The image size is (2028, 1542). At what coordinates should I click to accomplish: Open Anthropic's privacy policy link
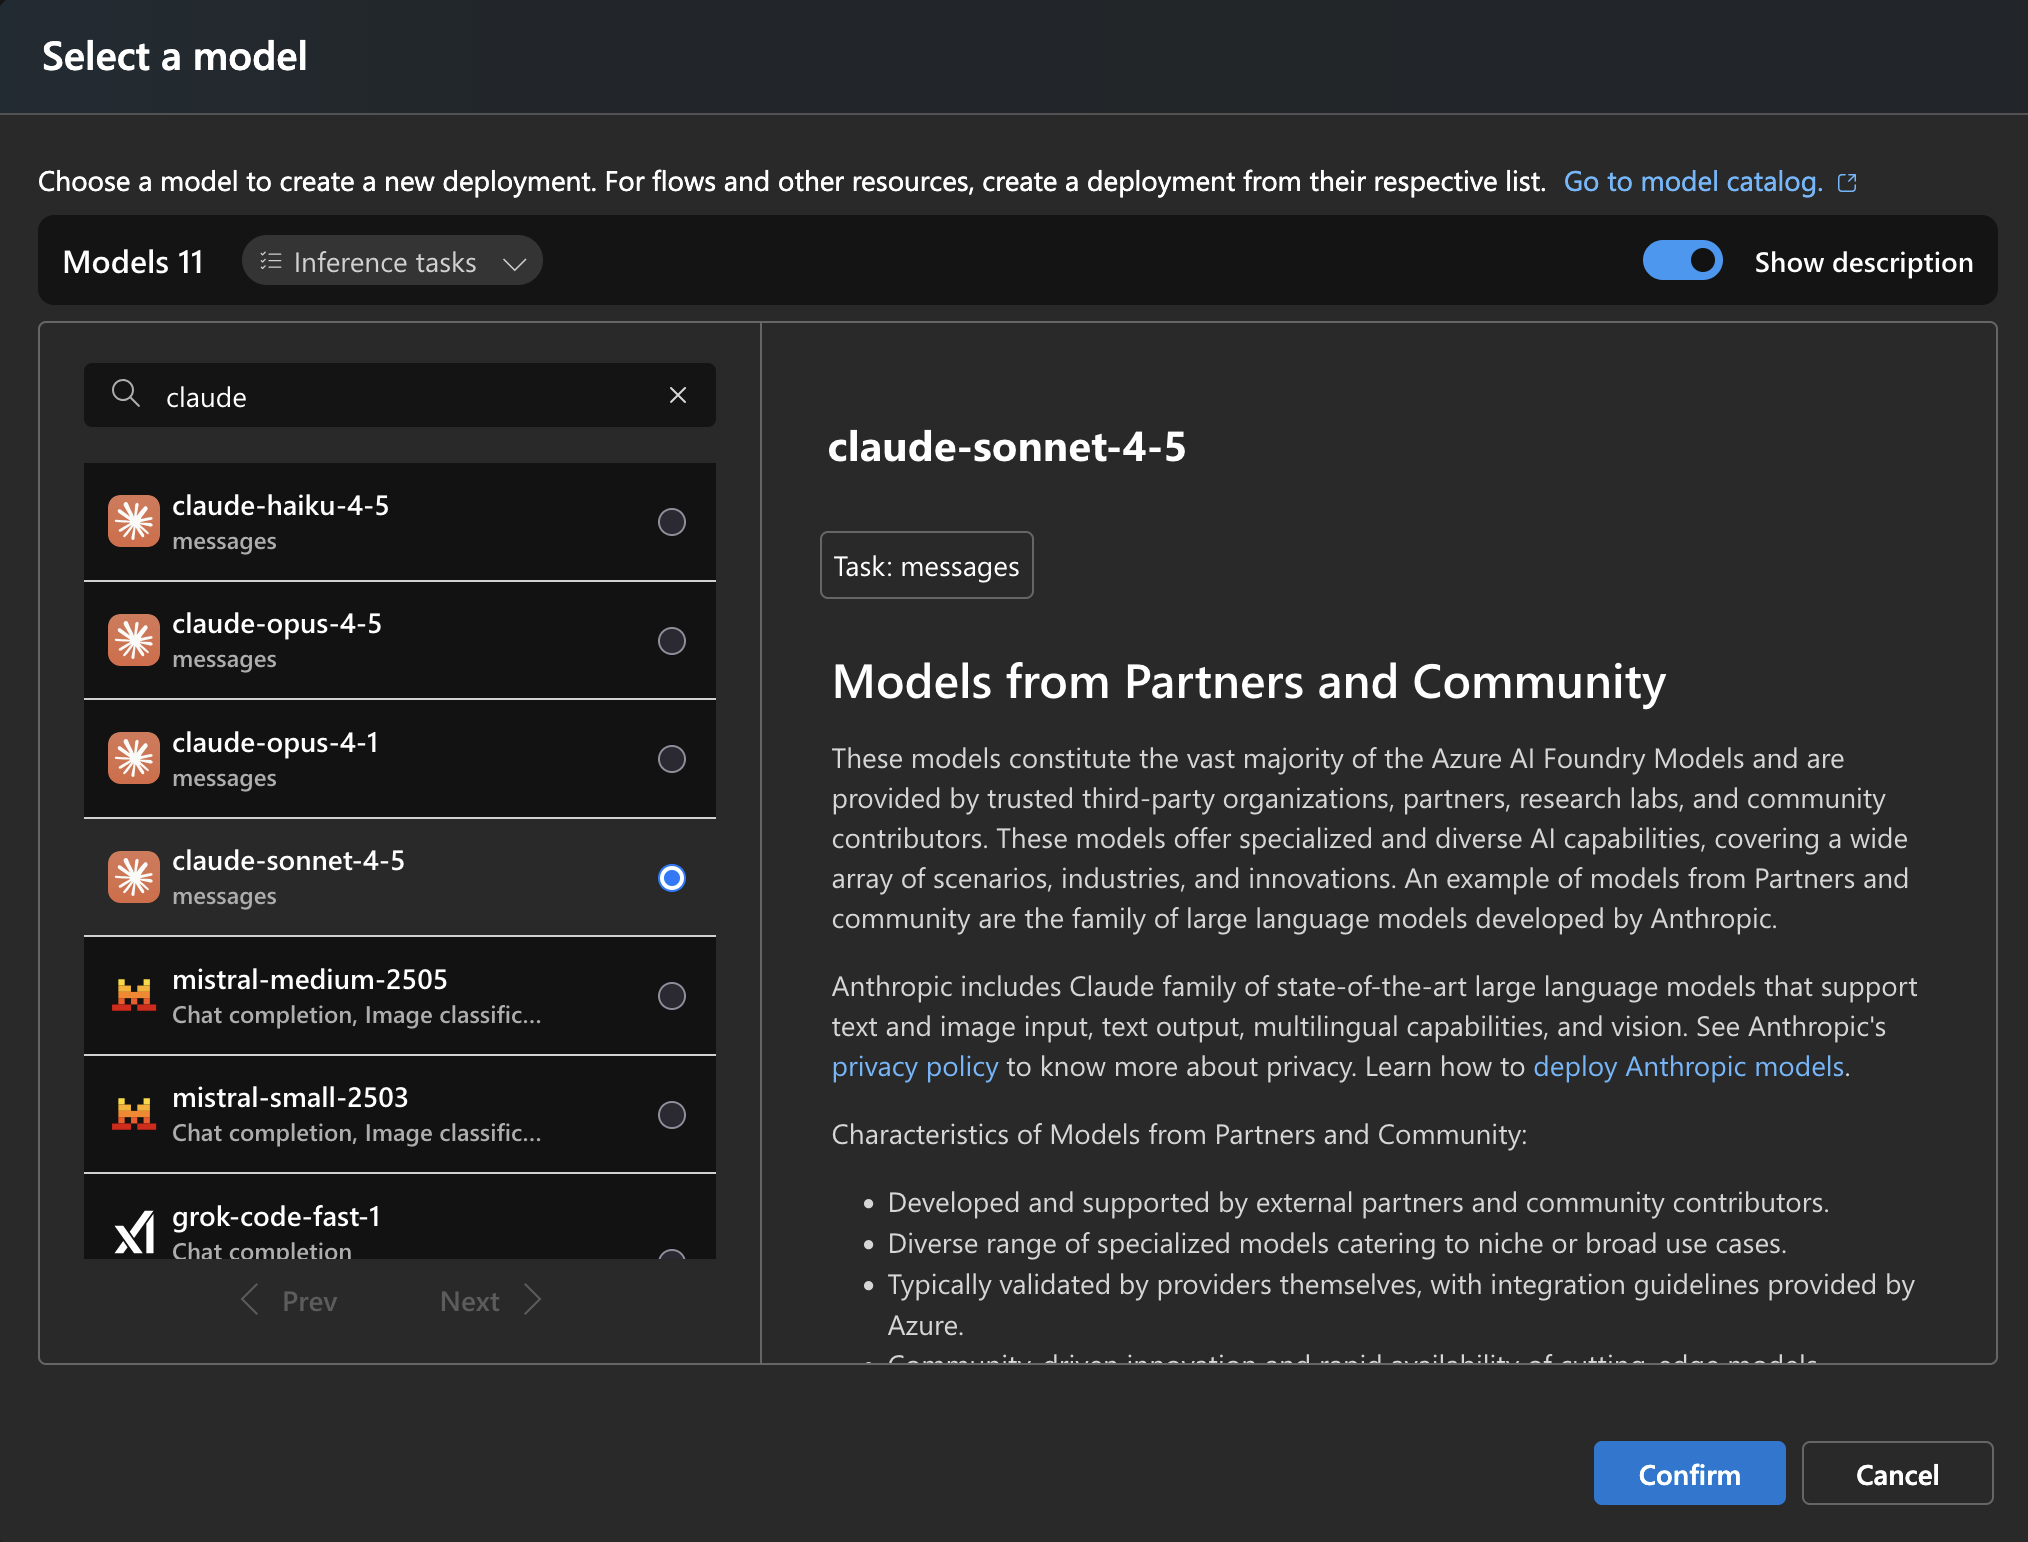point(913,1066)
